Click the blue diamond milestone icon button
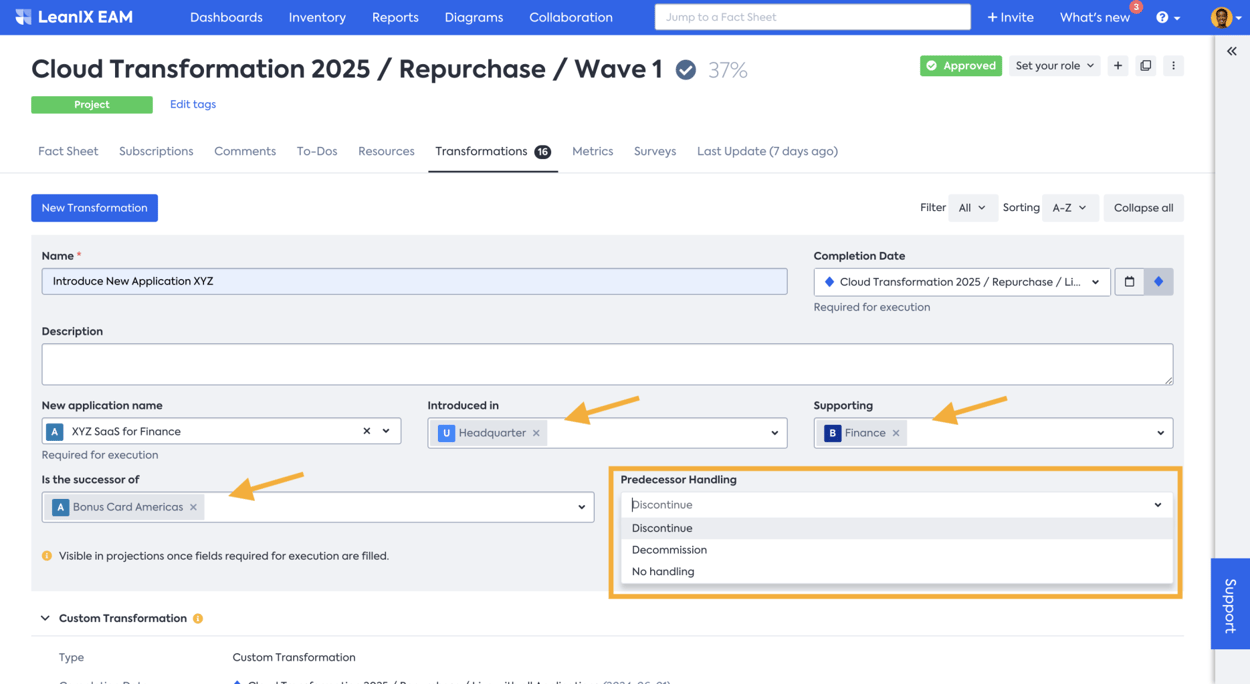This screenshot has height=684, width=1250. click(x=1158, y=282)
